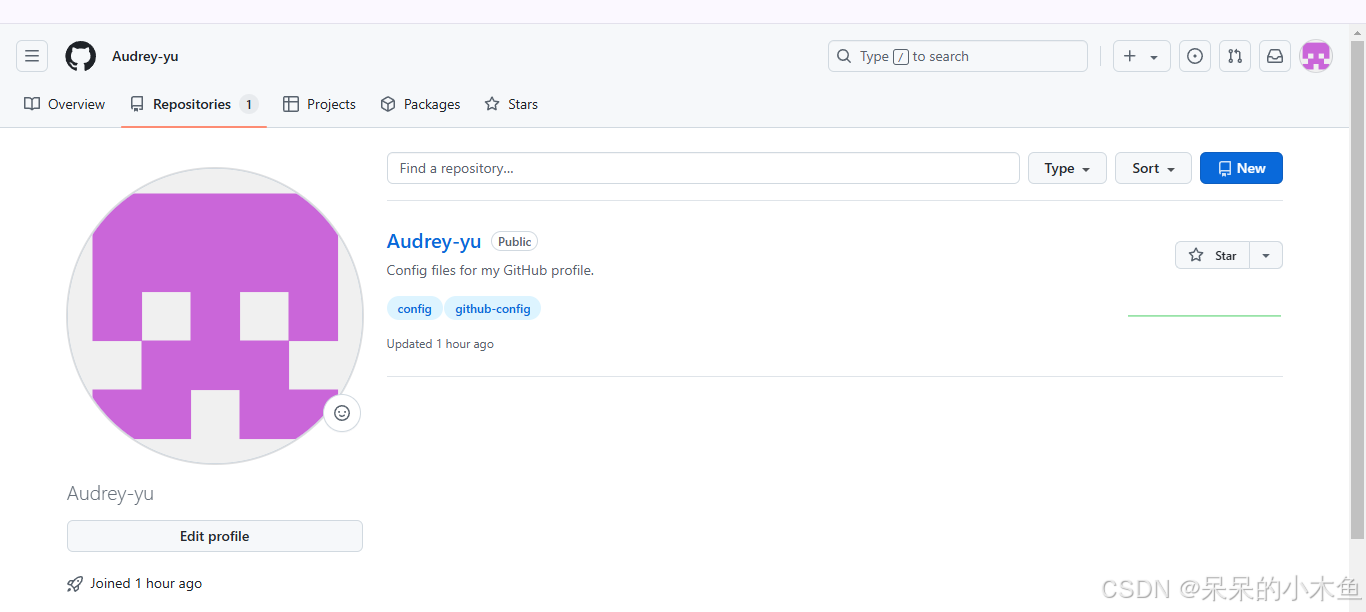Open the pull requests icon
The width and height of the screenshot is (1366, 612).
[x=1235, y=56]
